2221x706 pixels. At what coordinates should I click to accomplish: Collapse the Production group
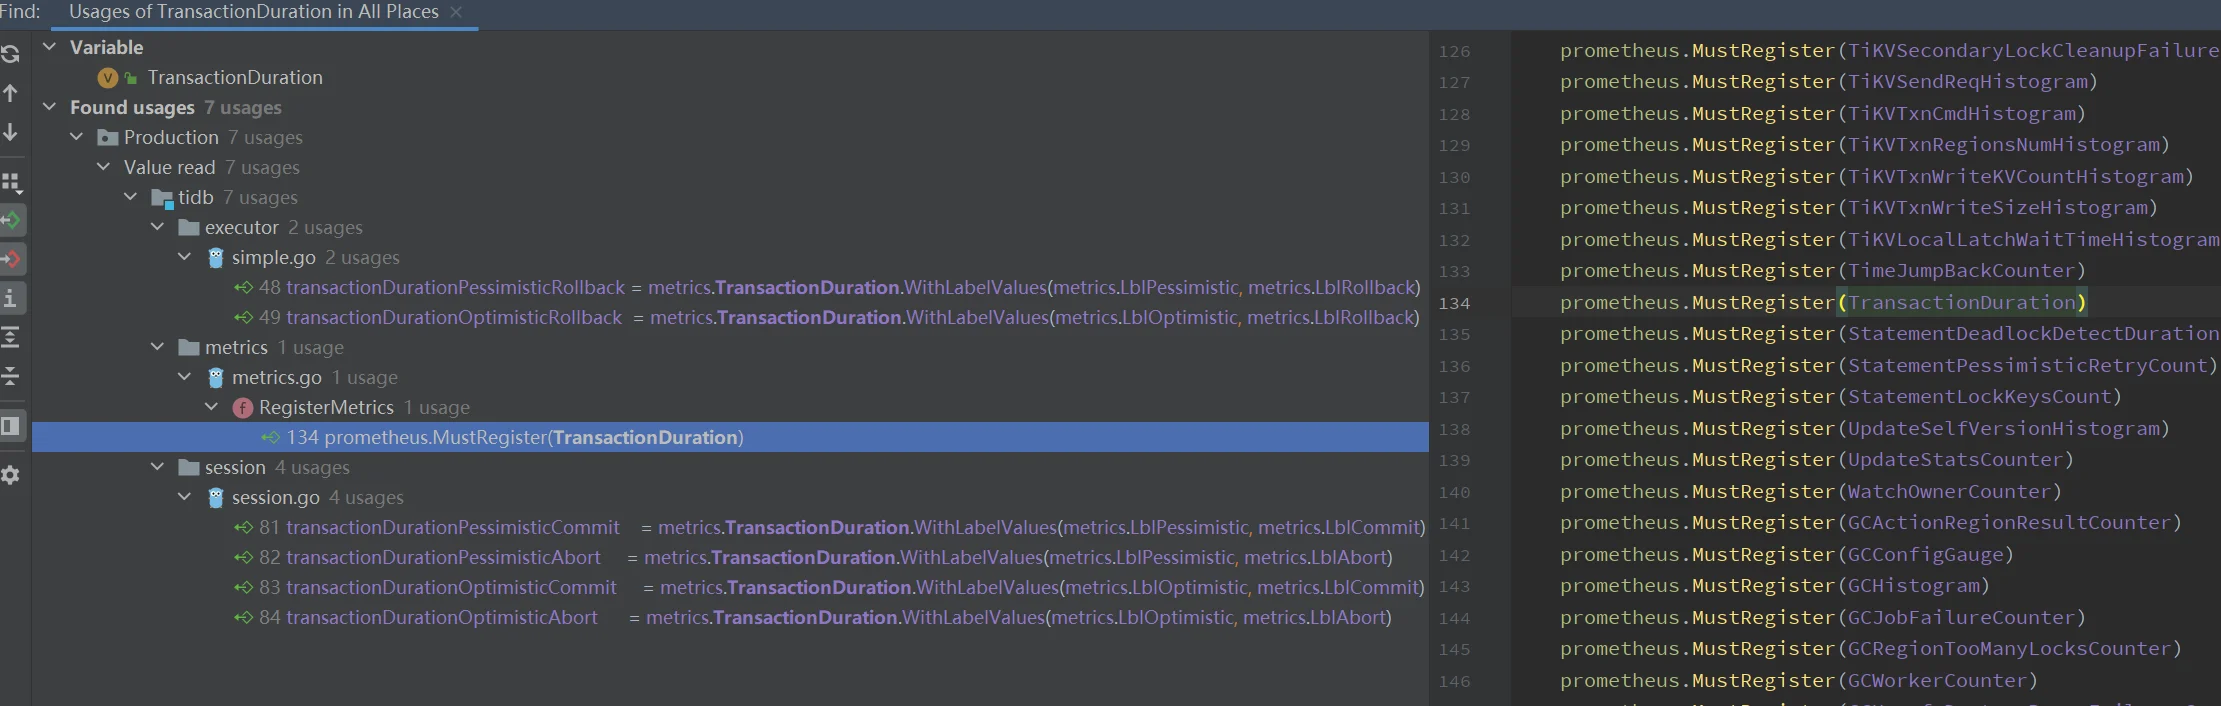pyautogui.click(x=76, y=136)
